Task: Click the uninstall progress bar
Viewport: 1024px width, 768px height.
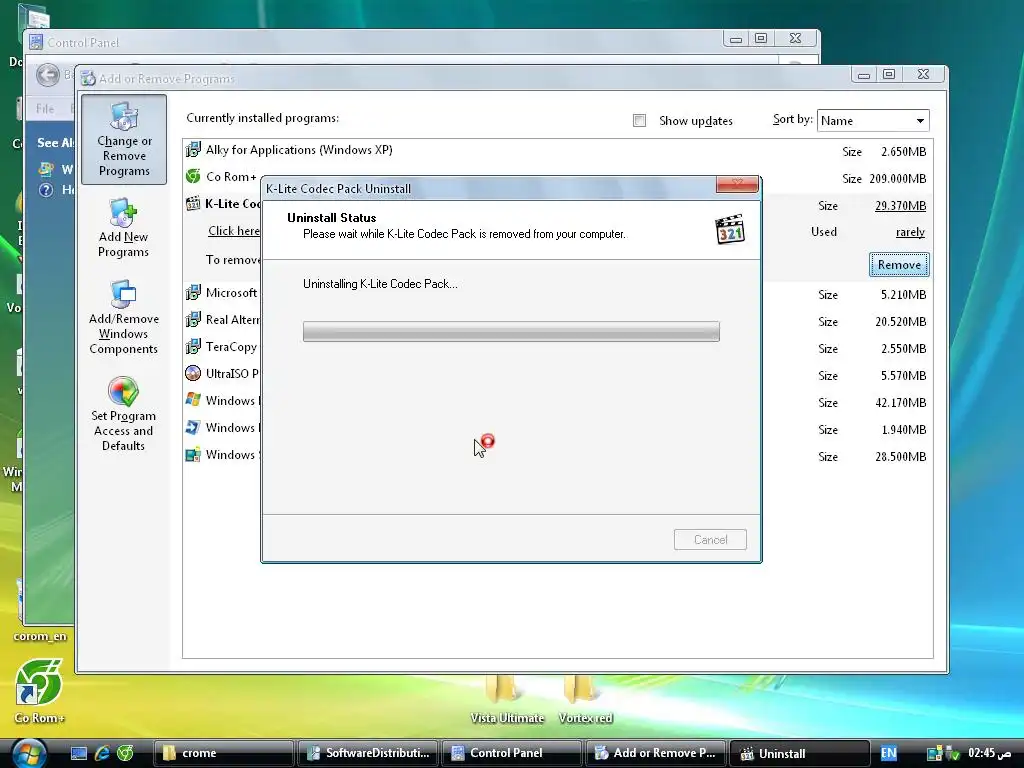Action: pyautogui.click(x=511, y=331)
